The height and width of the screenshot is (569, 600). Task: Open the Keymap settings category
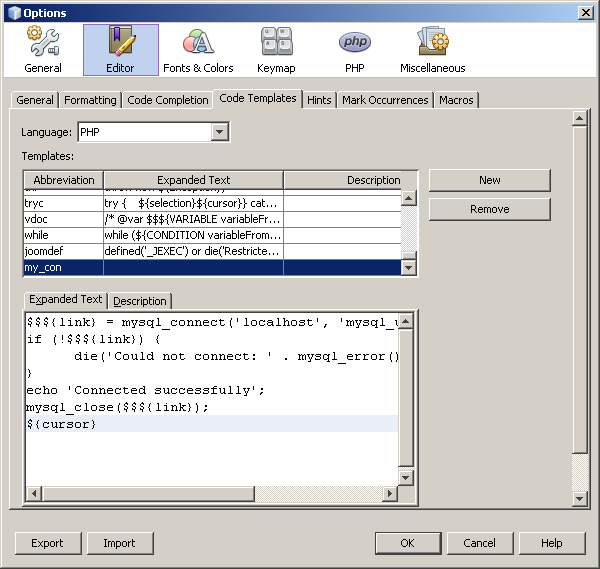[277, 50]
